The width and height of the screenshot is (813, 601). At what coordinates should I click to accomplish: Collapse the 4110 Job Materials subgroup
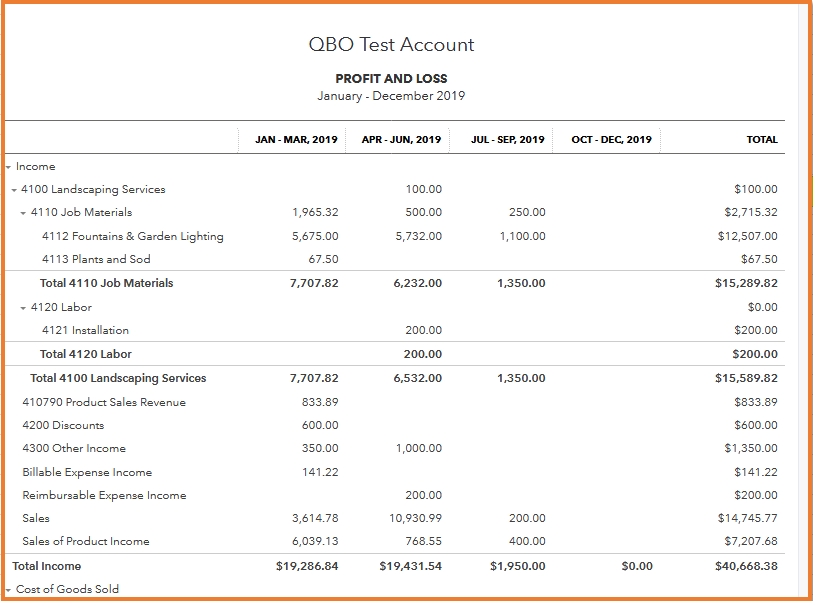[x=23, y=213]
